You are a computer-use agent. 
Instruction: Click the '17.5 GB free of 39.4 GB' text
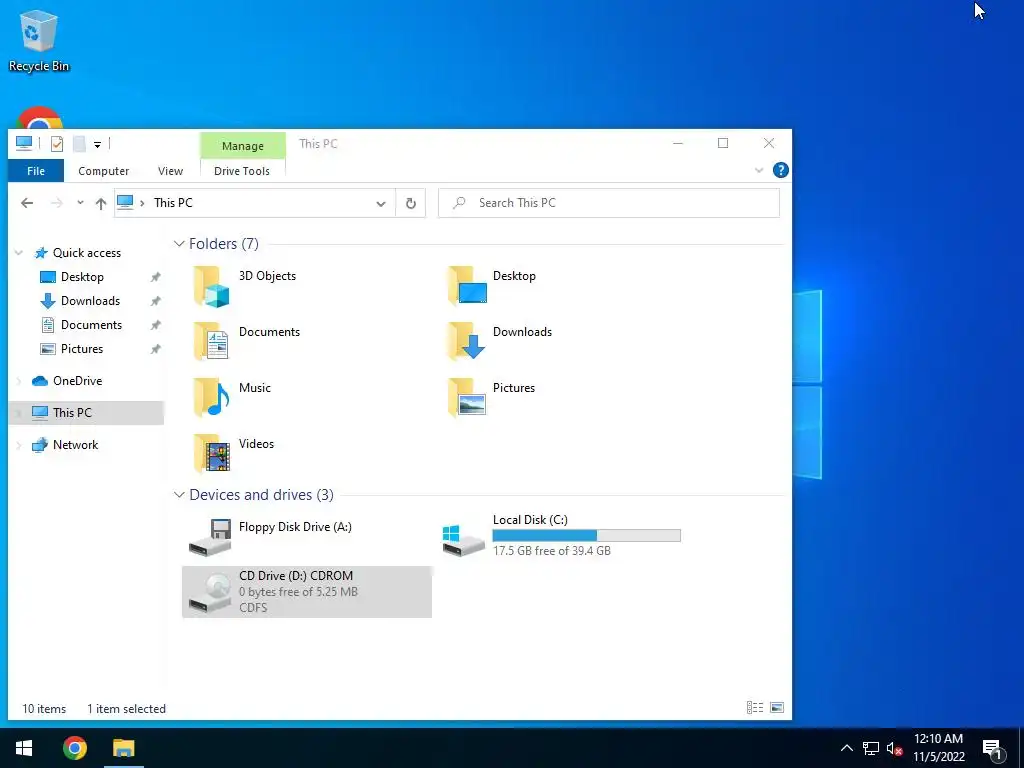click(x=552, y=551)
